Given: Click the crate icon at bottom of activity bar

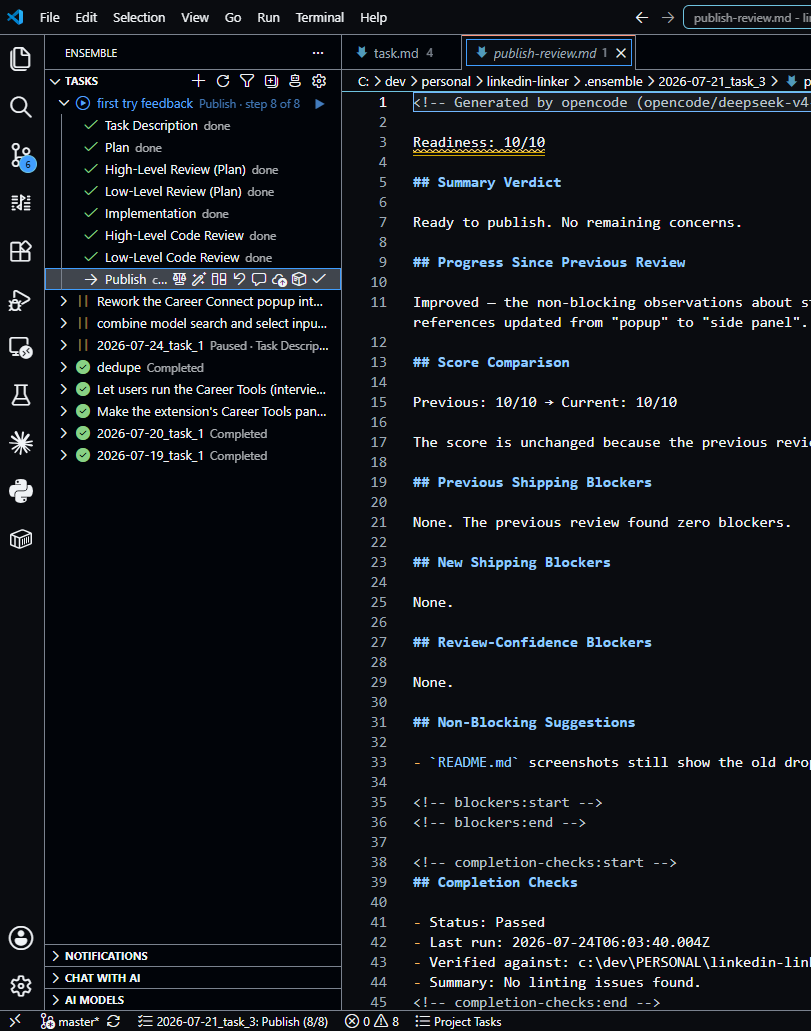Looking at the screenshot, I should pyautogui.click(x=21, y=539).
